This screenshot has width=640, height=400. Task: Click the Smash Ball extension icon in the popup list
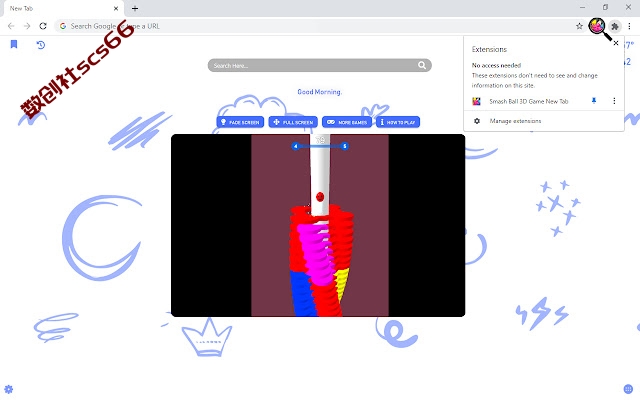pyautogui.click(x=476, y=101)
